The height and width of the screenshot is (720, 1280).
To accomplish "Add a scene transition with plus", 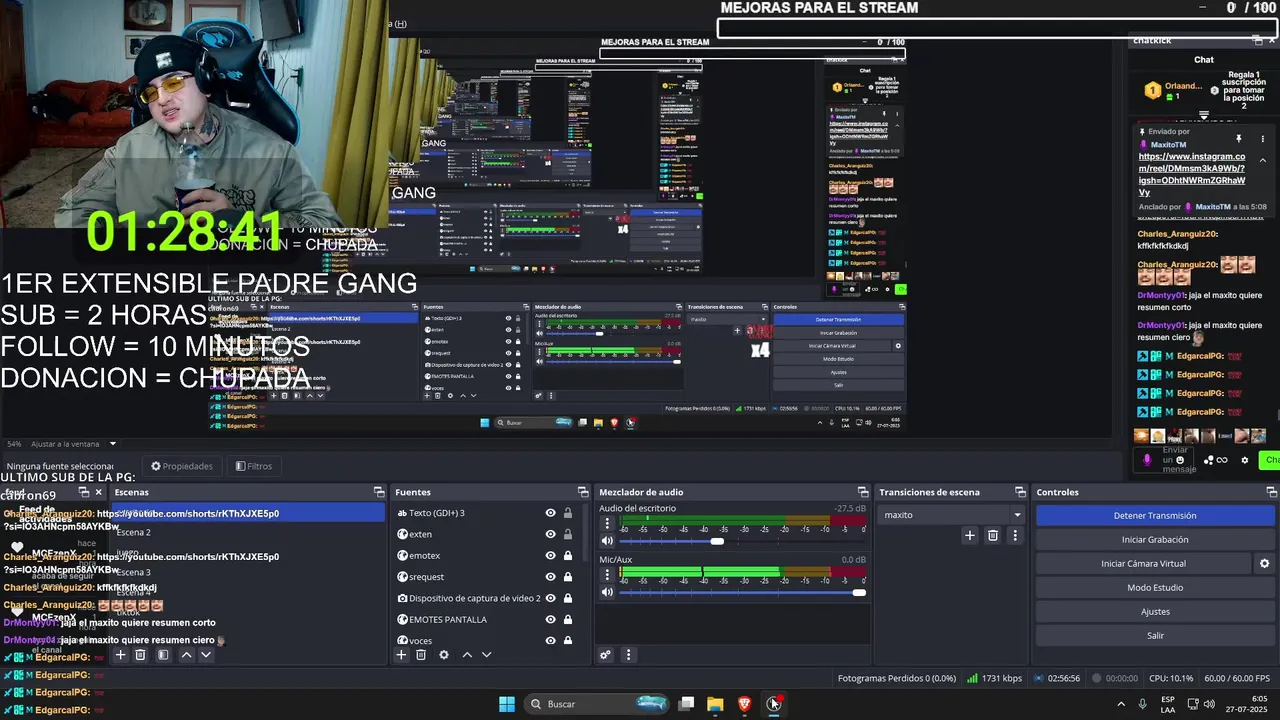I will [969, 536].
